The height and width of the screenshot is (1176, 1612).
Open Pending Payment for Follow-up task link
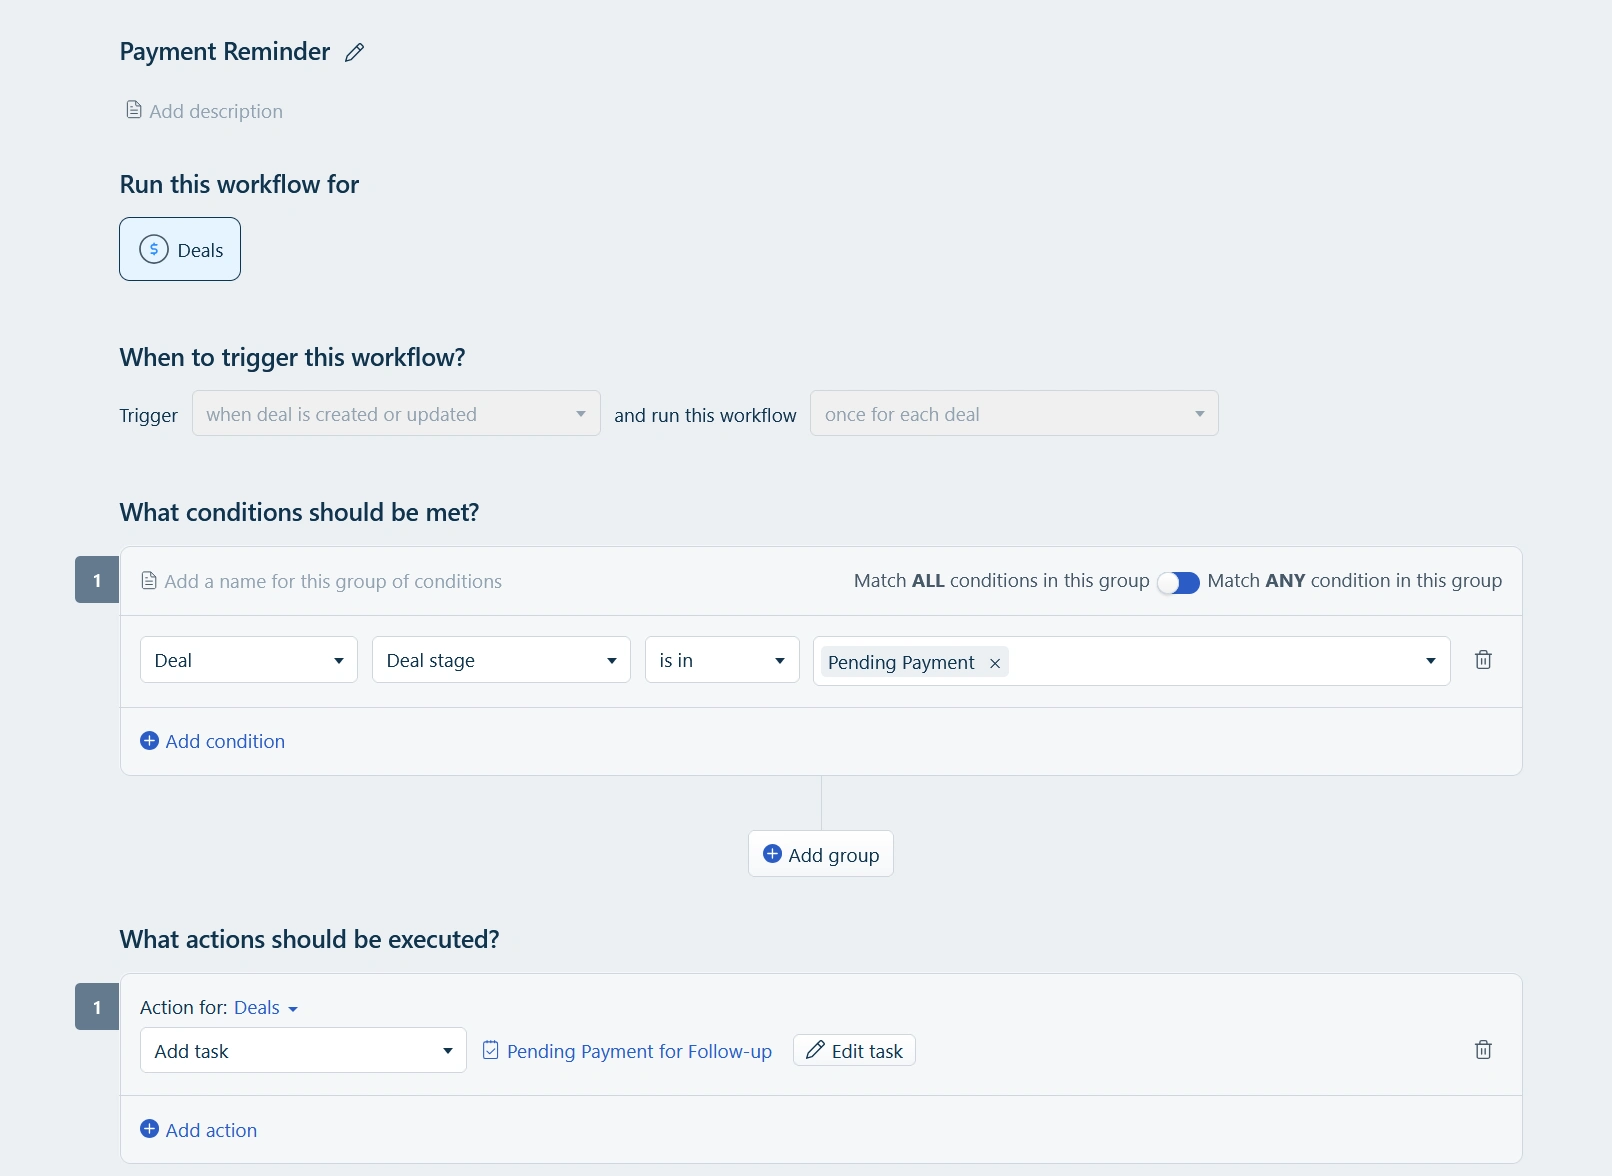(x=639, y=1051)
